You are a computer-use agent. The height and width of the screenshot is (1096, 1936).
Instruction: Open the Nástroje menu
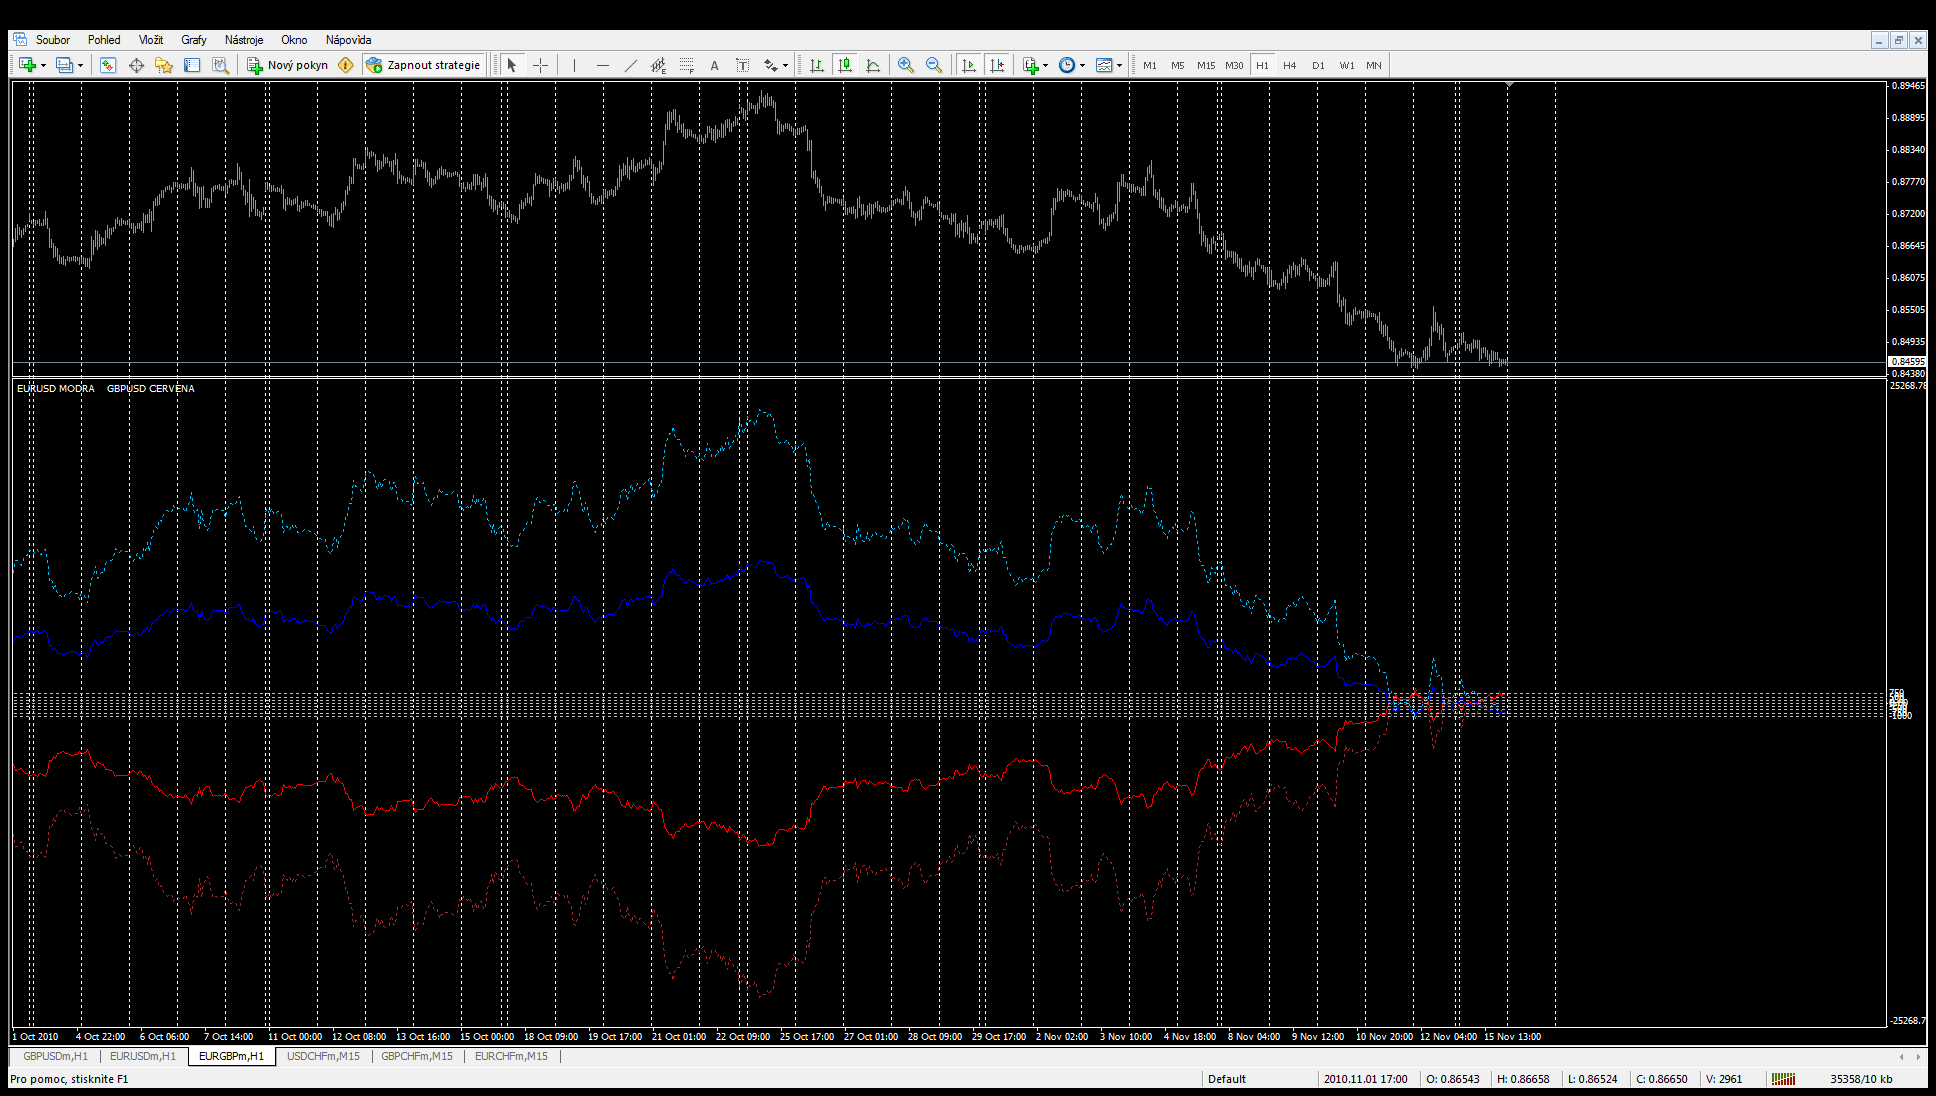[x=243, y=40]
